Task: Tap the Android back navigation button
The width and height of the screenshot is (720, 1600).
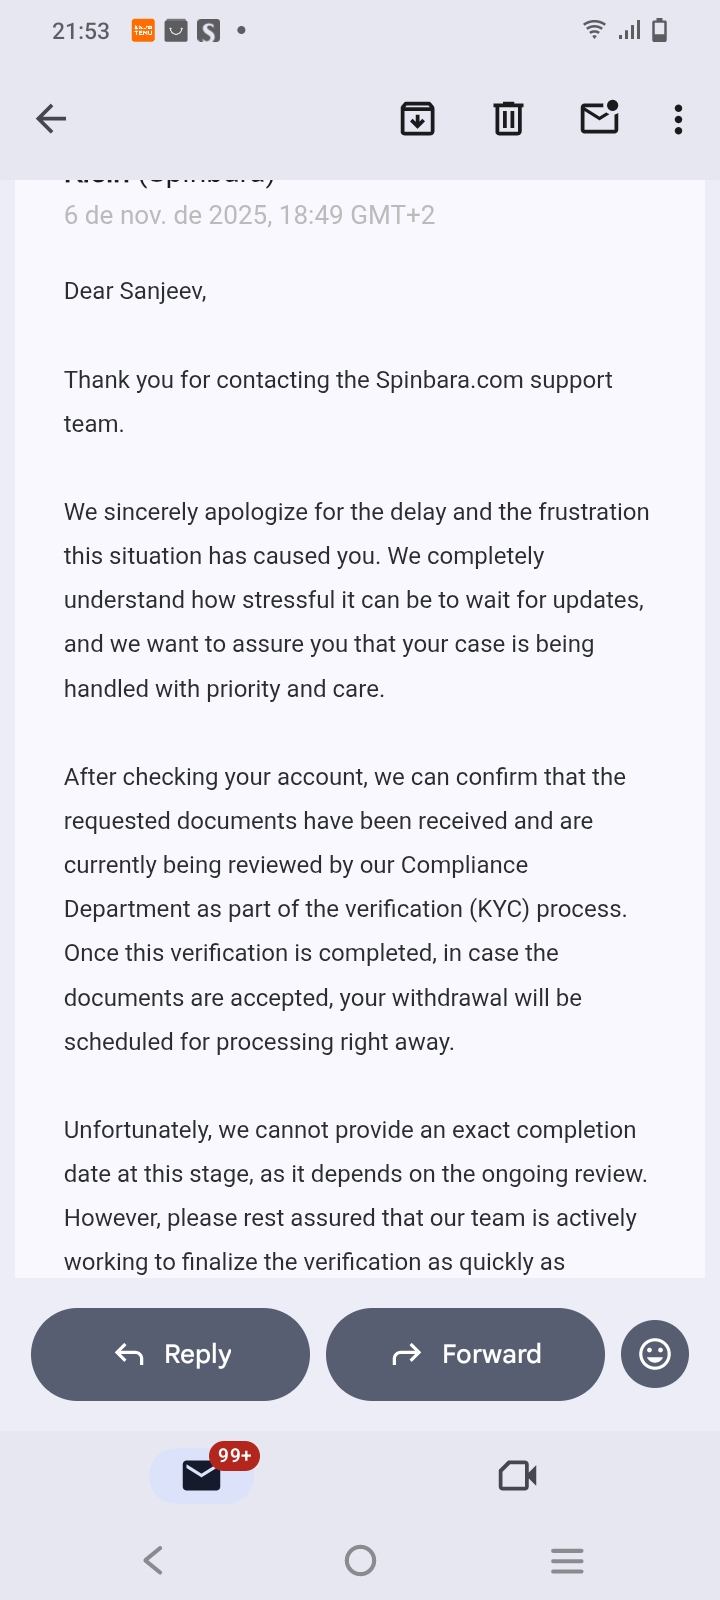Action: click(x=153, y=1560)
